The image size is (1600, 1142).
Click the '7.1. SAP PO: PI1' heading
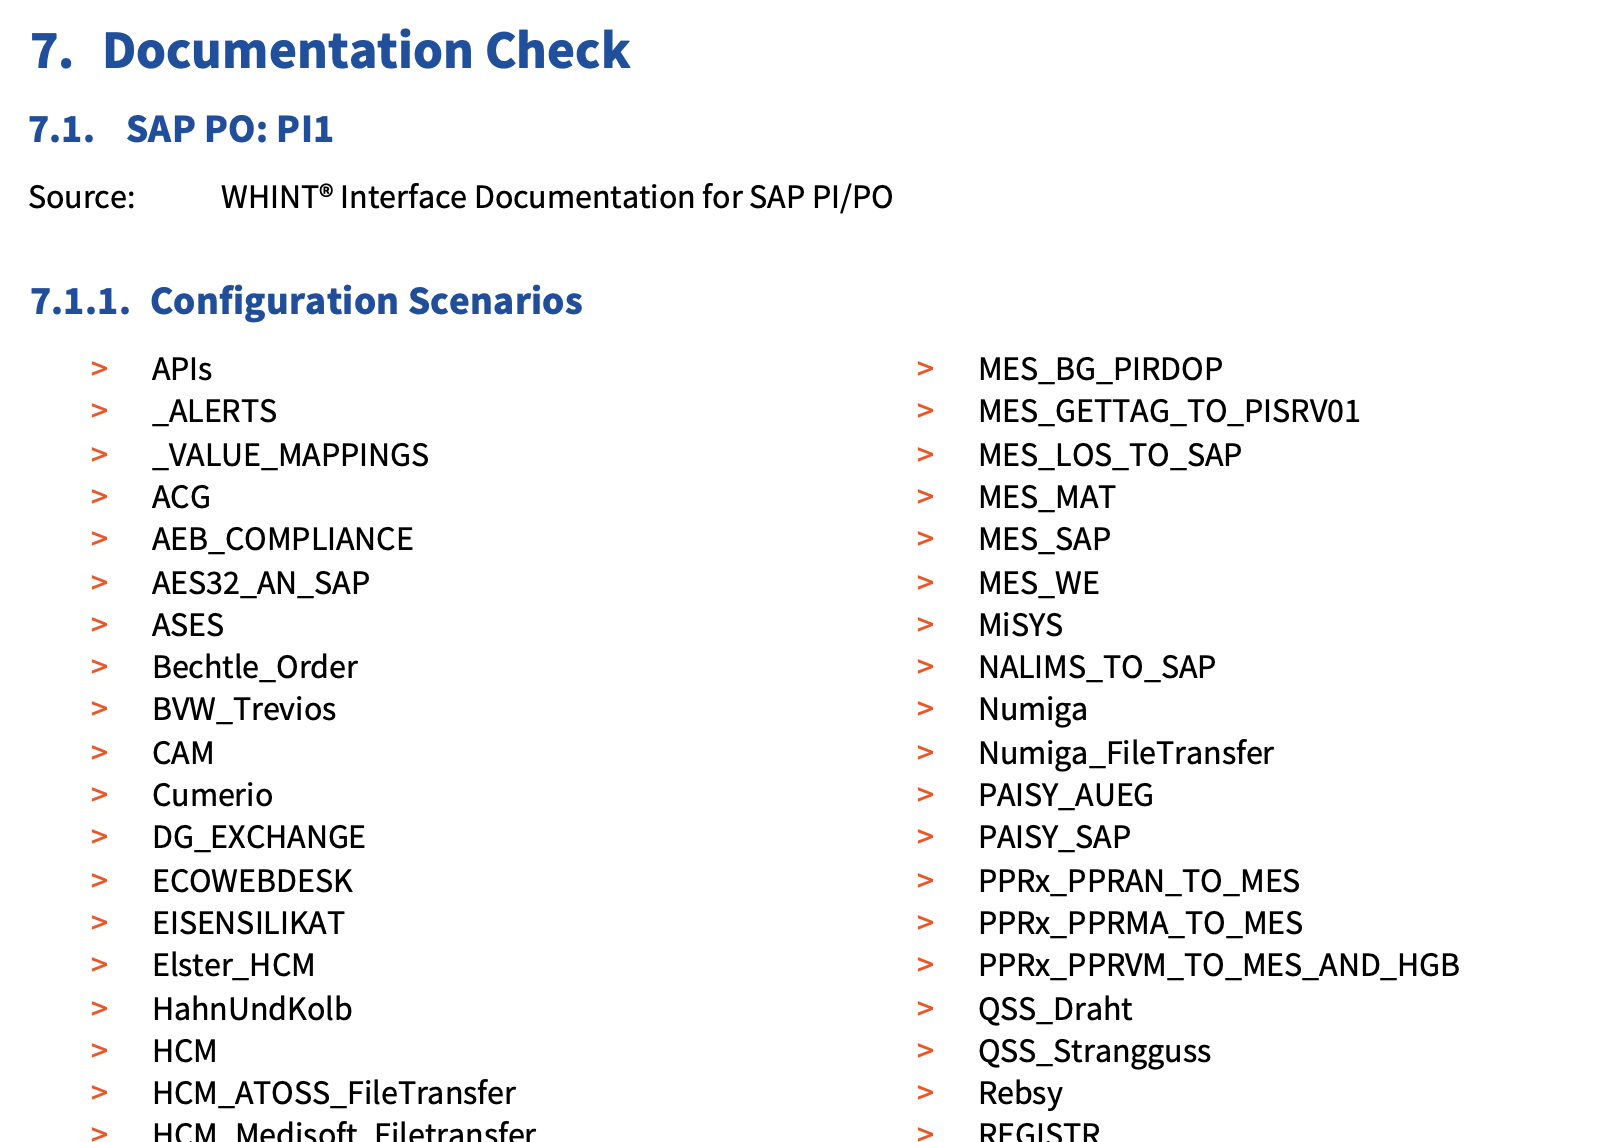click(181, 129)
